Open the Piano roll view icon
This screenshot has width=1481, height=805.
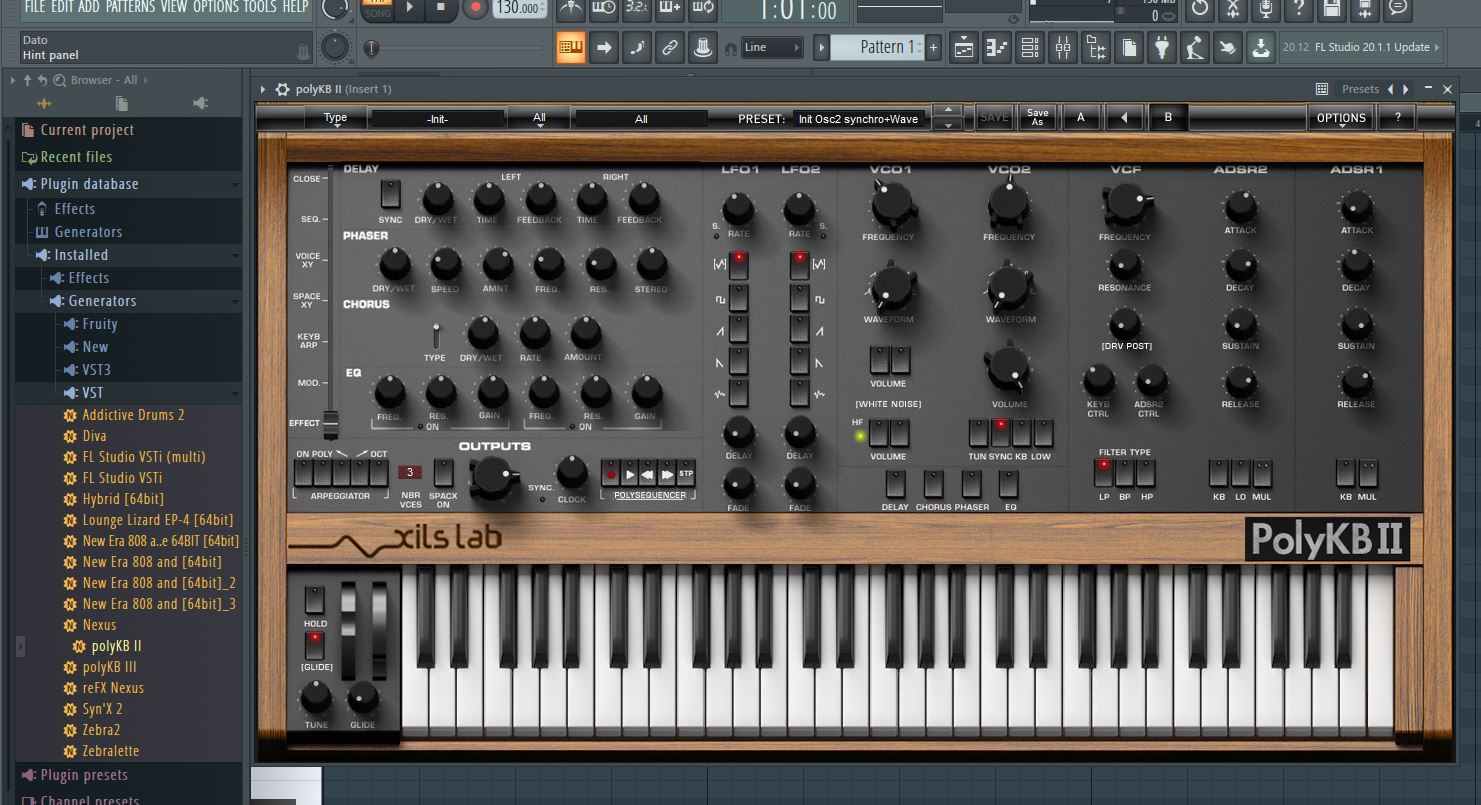click(x=997, y=47)
